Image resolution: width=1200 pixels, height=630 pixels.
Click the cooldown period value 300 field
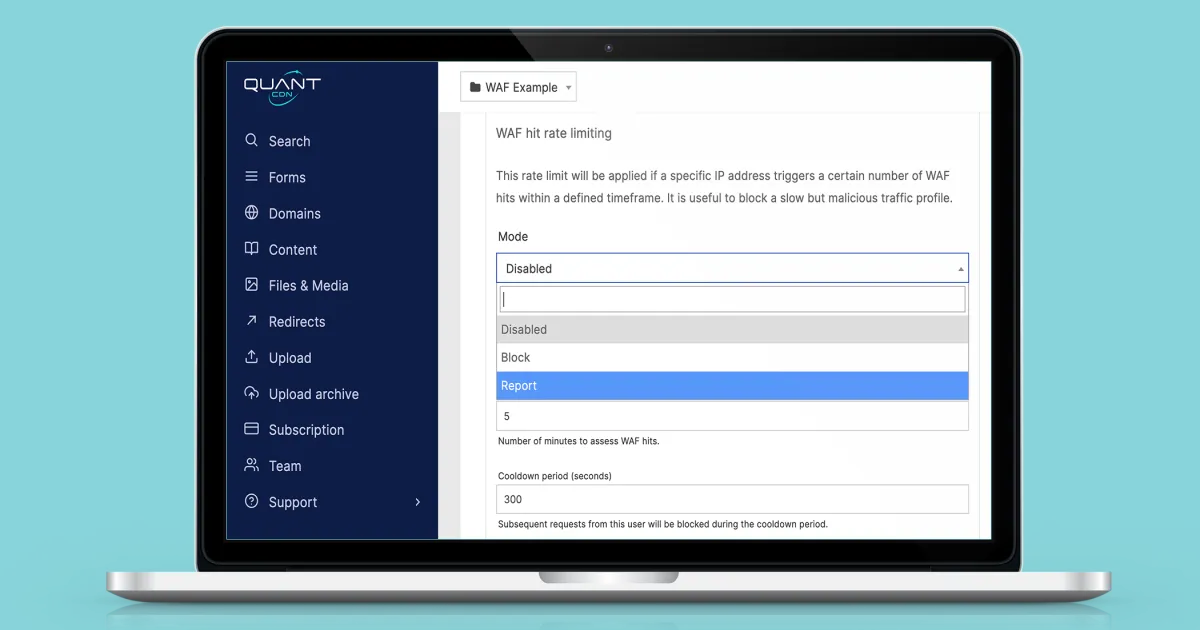(732, 498)
